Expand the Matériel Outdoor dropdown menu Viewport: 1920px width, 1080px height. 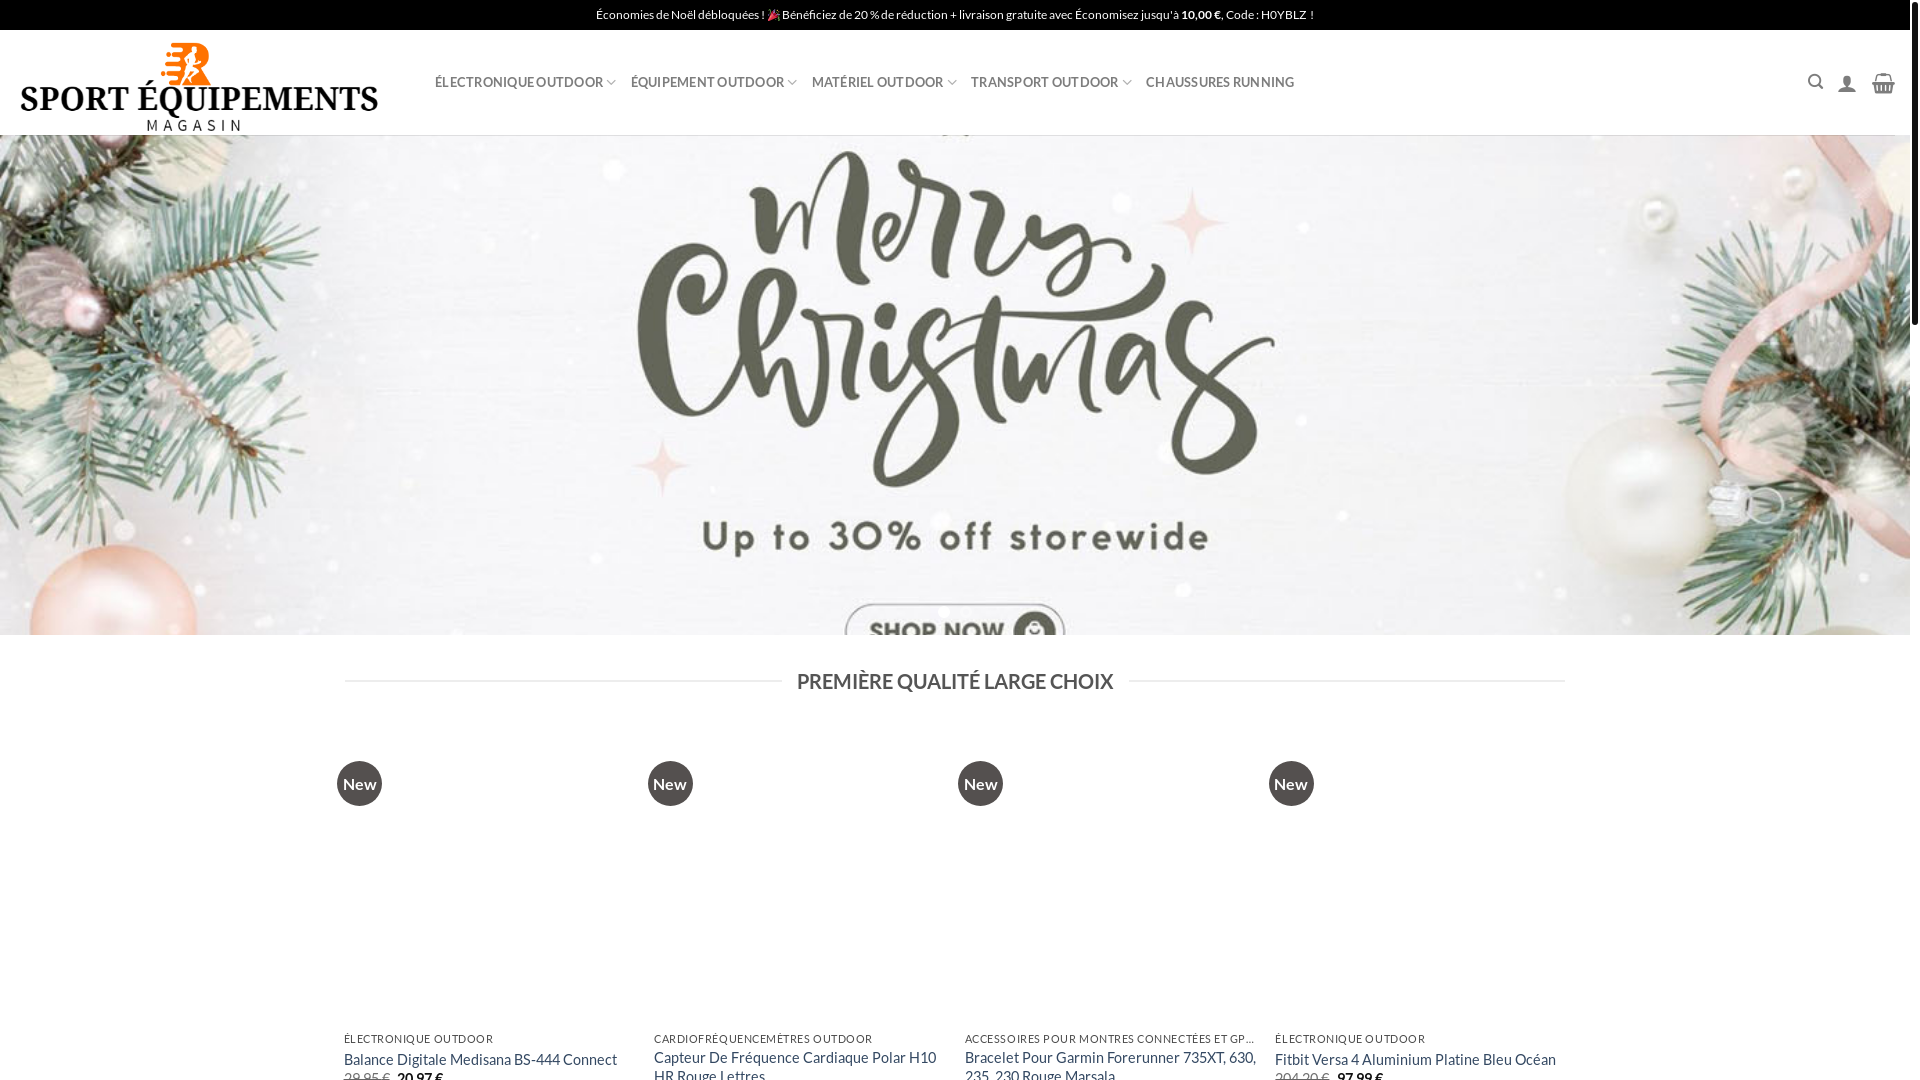[x=884, y=82]
